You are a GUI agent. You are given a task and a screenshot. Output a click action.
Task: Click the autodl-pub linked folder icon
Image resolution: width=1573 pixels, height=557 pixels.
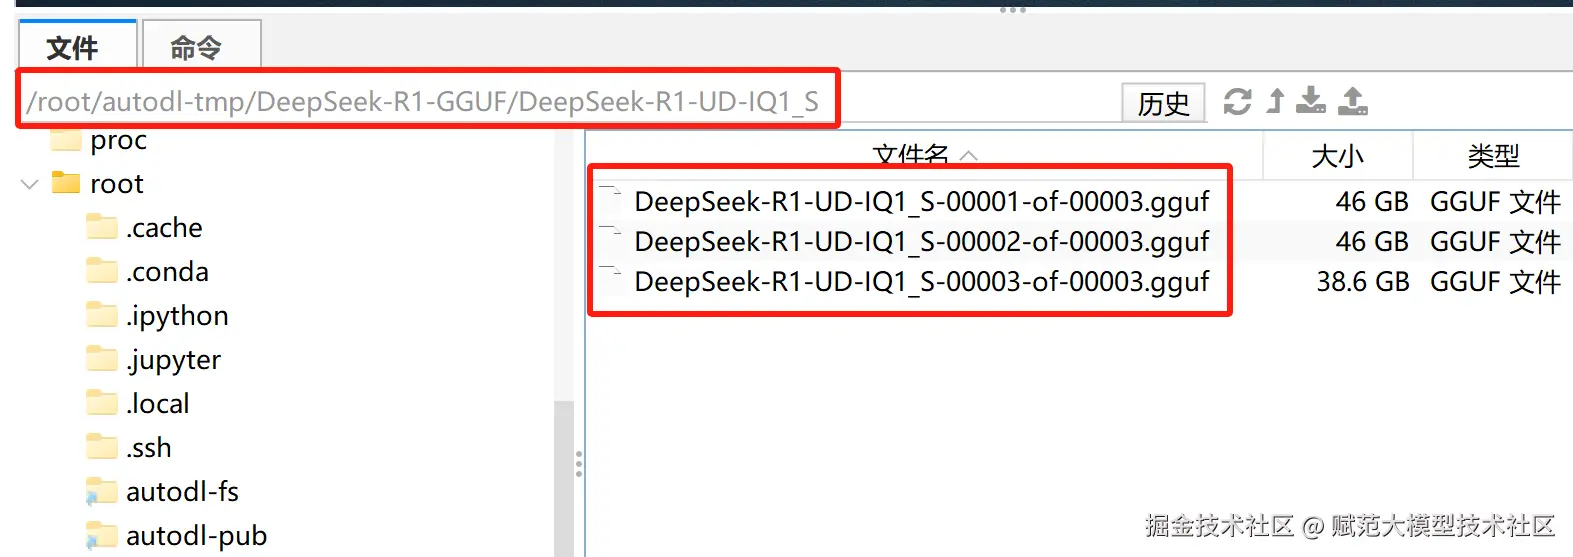click(101, 535)
